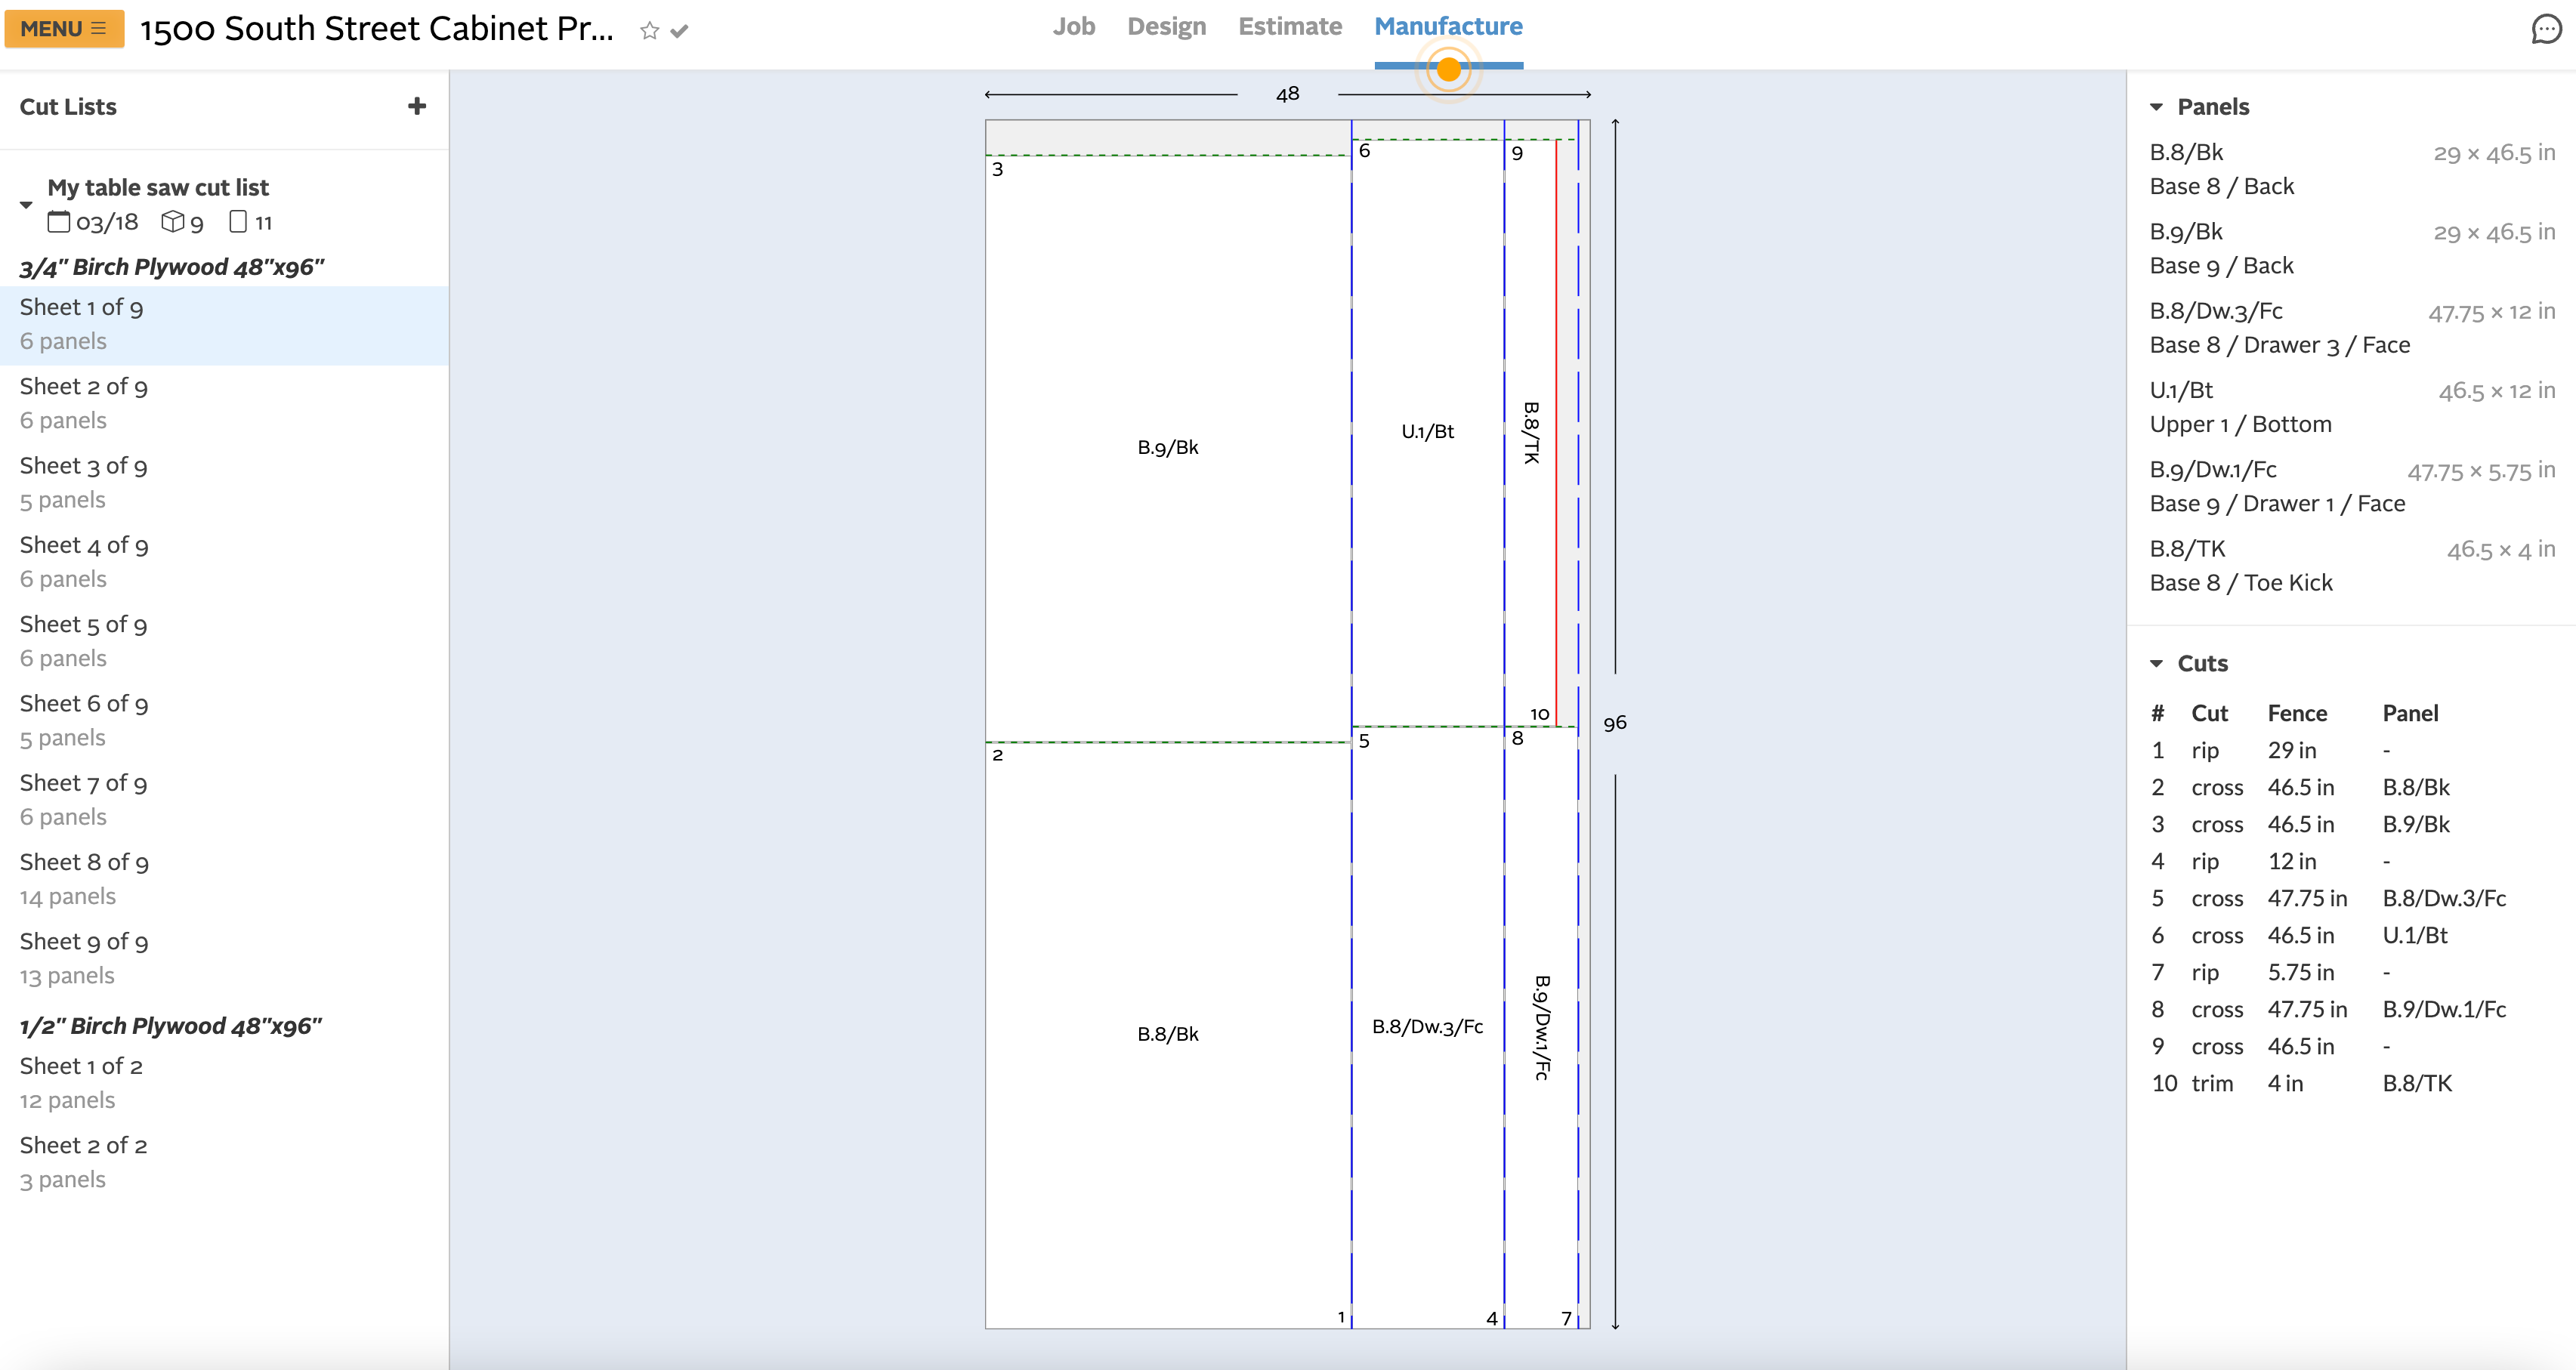Click the sheet count icon showing 11
The width and height of the screenshot is (2576, 1370).
pos(238,221)
